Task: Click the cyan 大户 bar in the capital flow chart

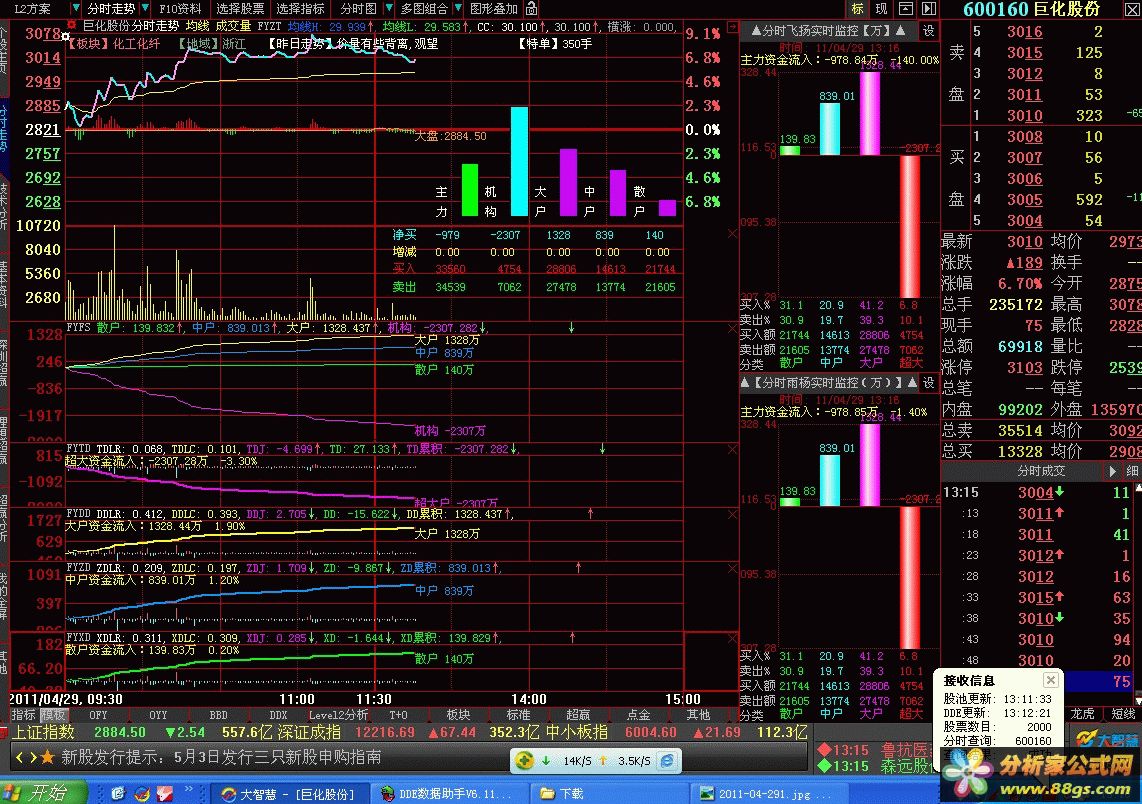Action: point(519,161)
